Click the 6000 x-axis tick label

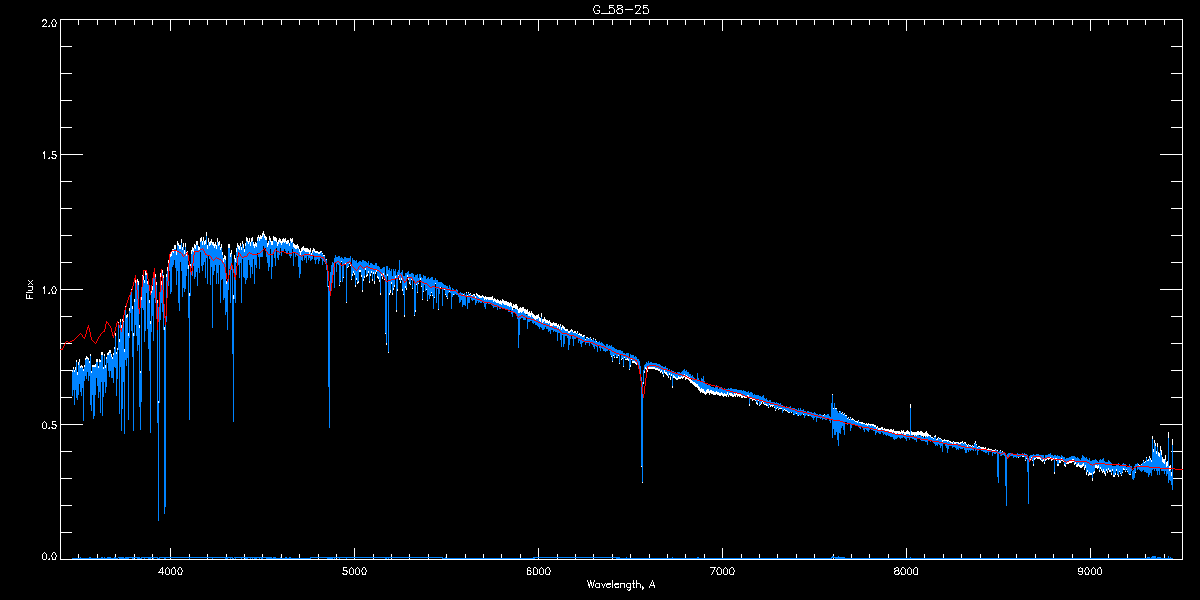538,571
